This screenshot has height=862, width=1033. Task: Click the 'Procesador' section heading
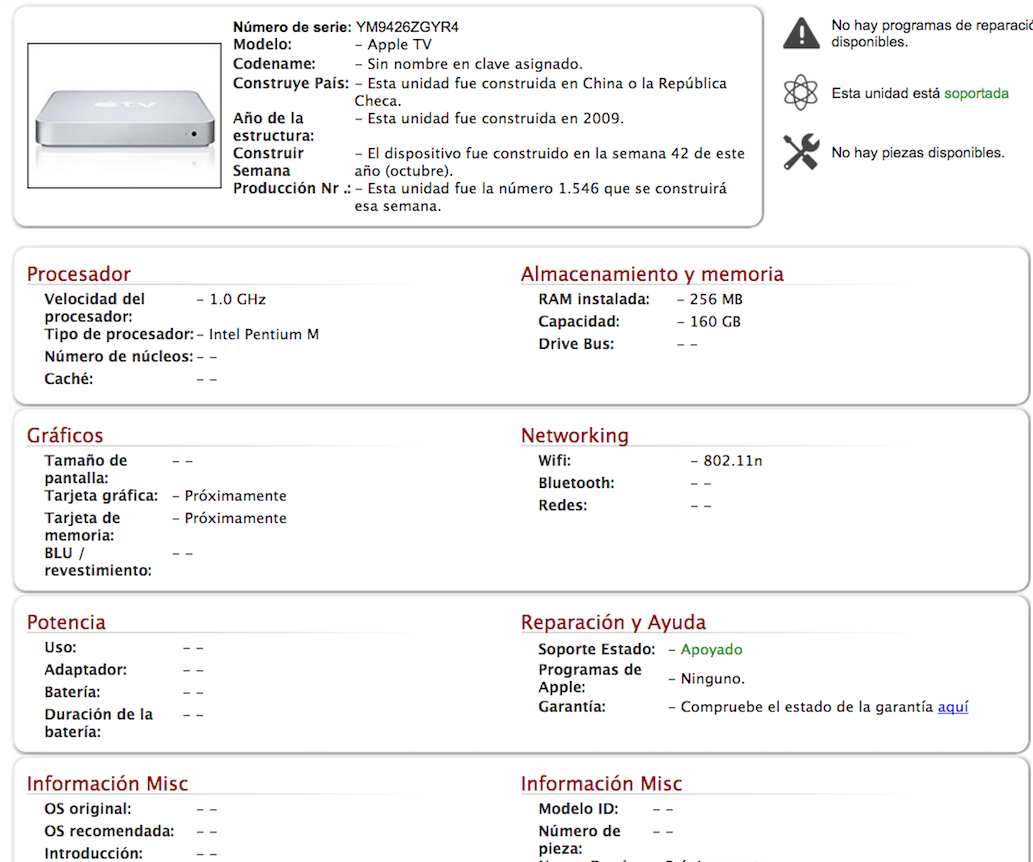click(x=78, y=274)
